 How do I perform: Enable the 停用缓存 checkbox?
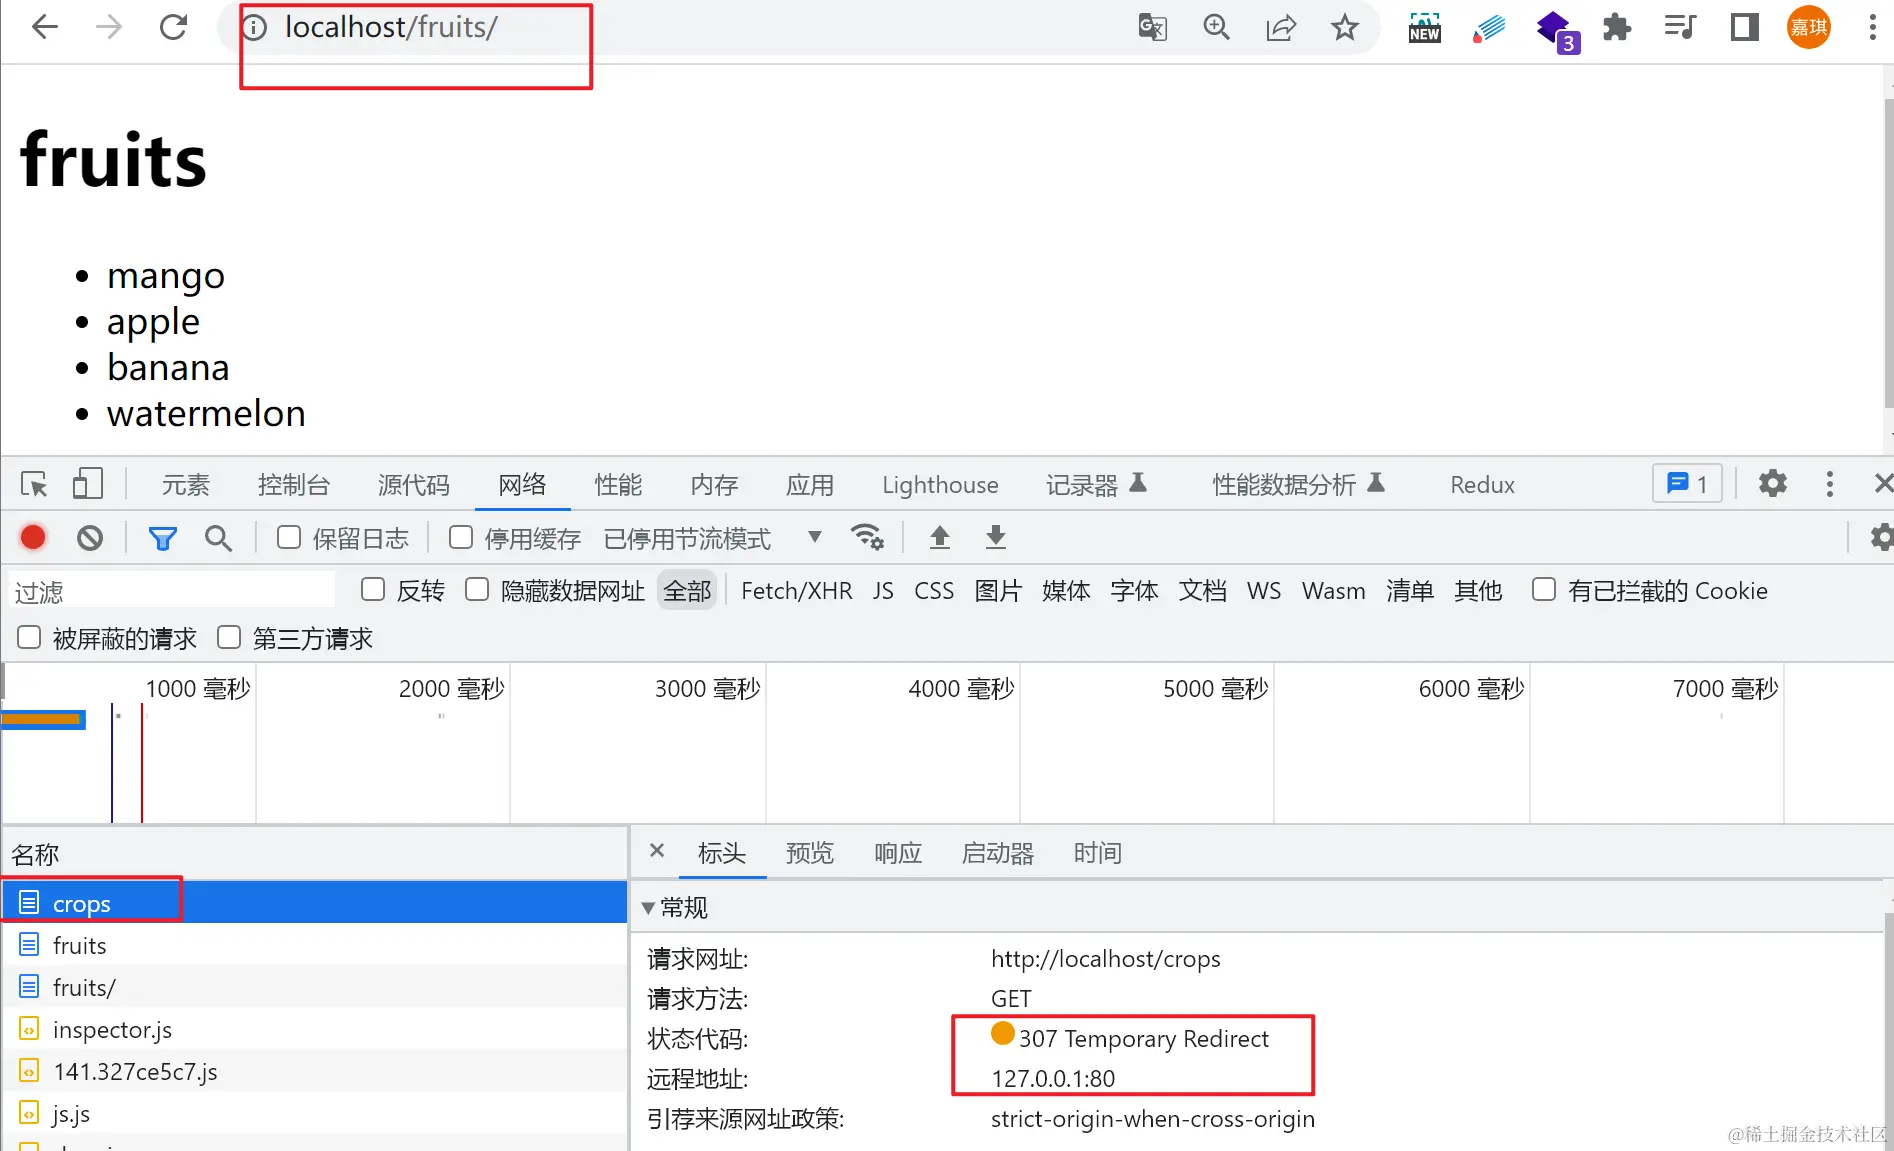(461, 537)
